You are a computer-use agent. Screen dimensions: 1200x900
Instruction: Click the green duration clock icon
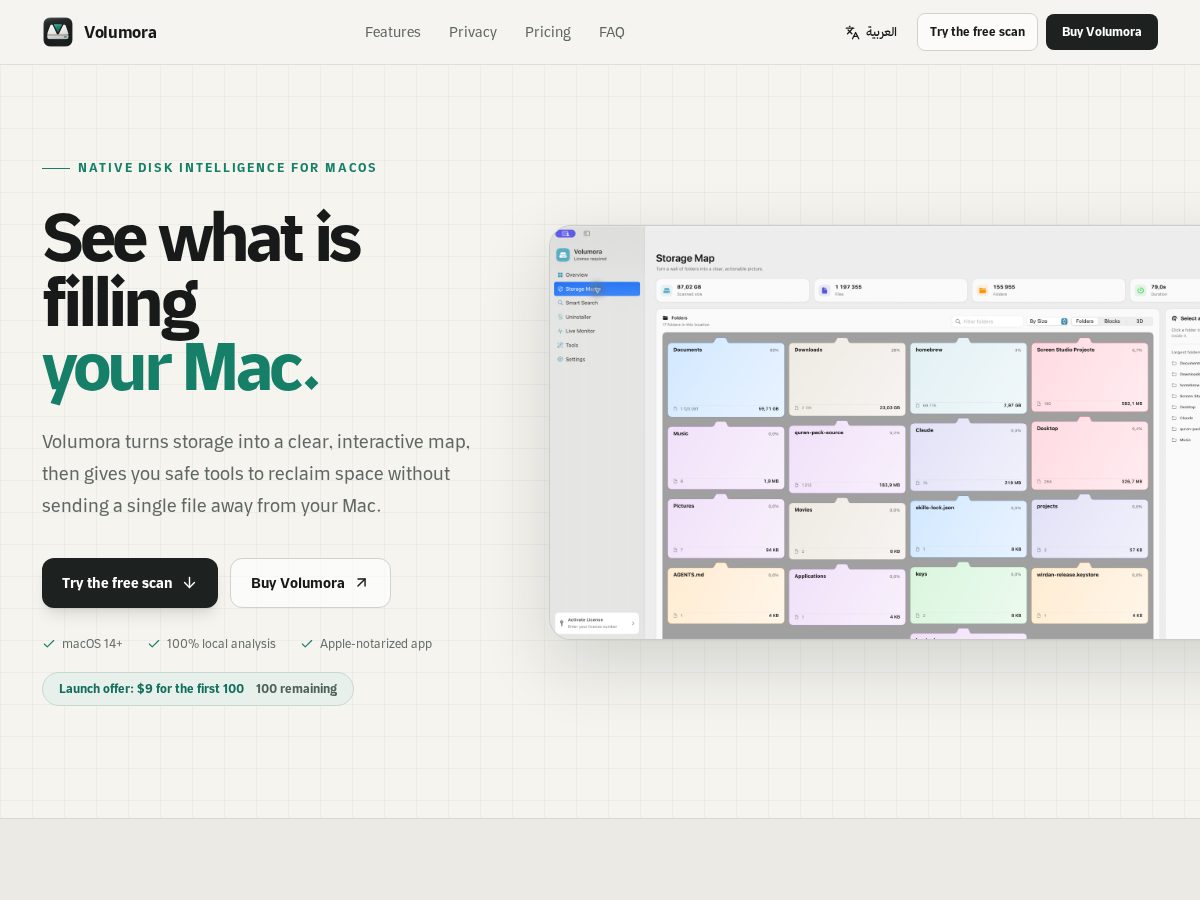[x=1141, y=290]
